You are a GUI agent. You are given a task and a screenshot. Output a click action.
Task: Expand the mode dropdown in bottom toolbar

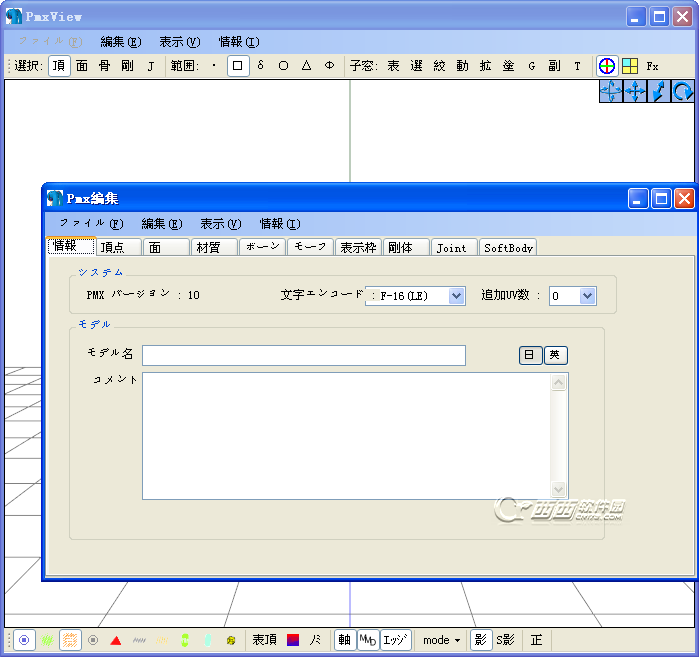441,640
